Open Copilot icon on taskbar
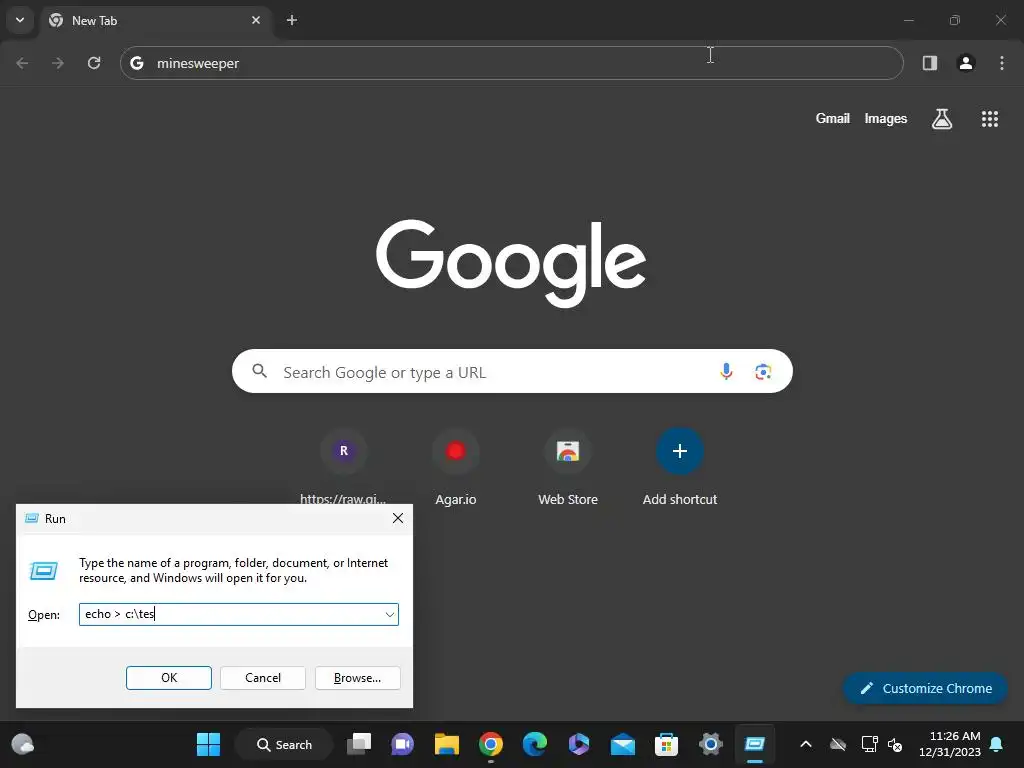The image size is (1024, 768). [579, 744]
